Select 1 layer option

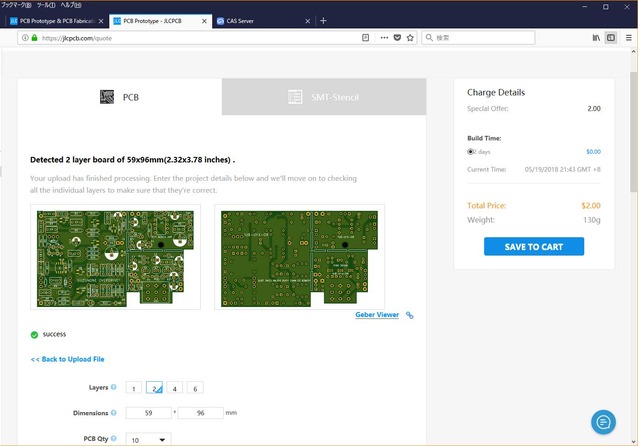pyautogui.click(x=133, y=388)
